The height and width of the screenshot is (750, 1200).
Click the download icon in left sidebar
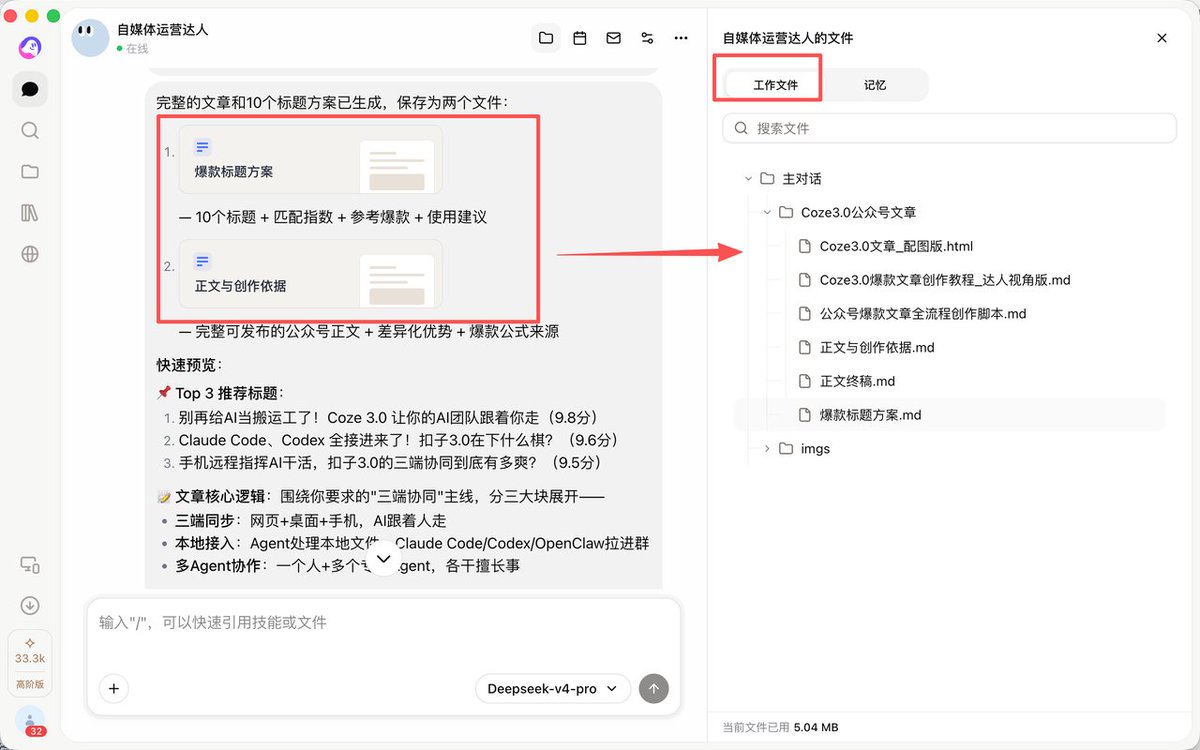click(30, 605)
